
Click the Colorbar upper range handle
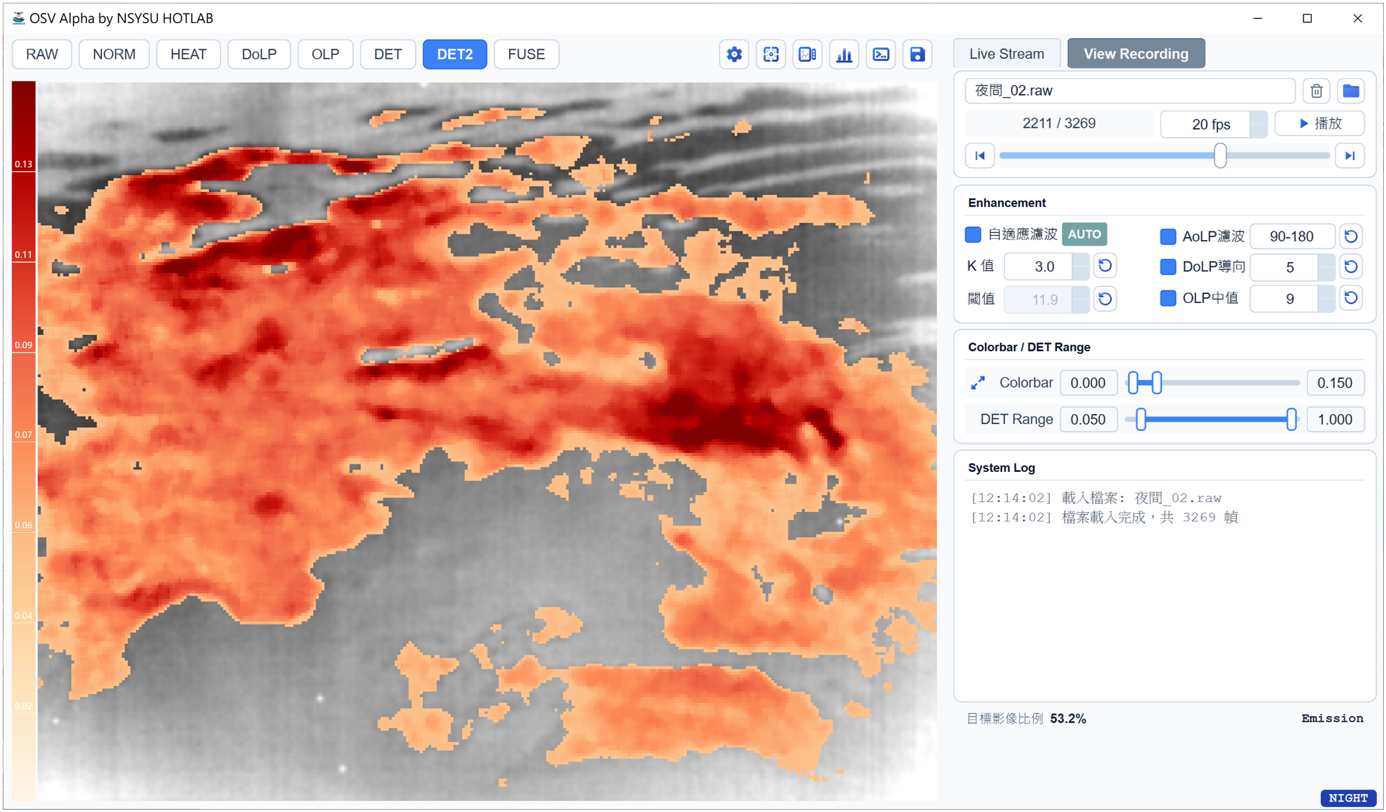[1157, 383]
